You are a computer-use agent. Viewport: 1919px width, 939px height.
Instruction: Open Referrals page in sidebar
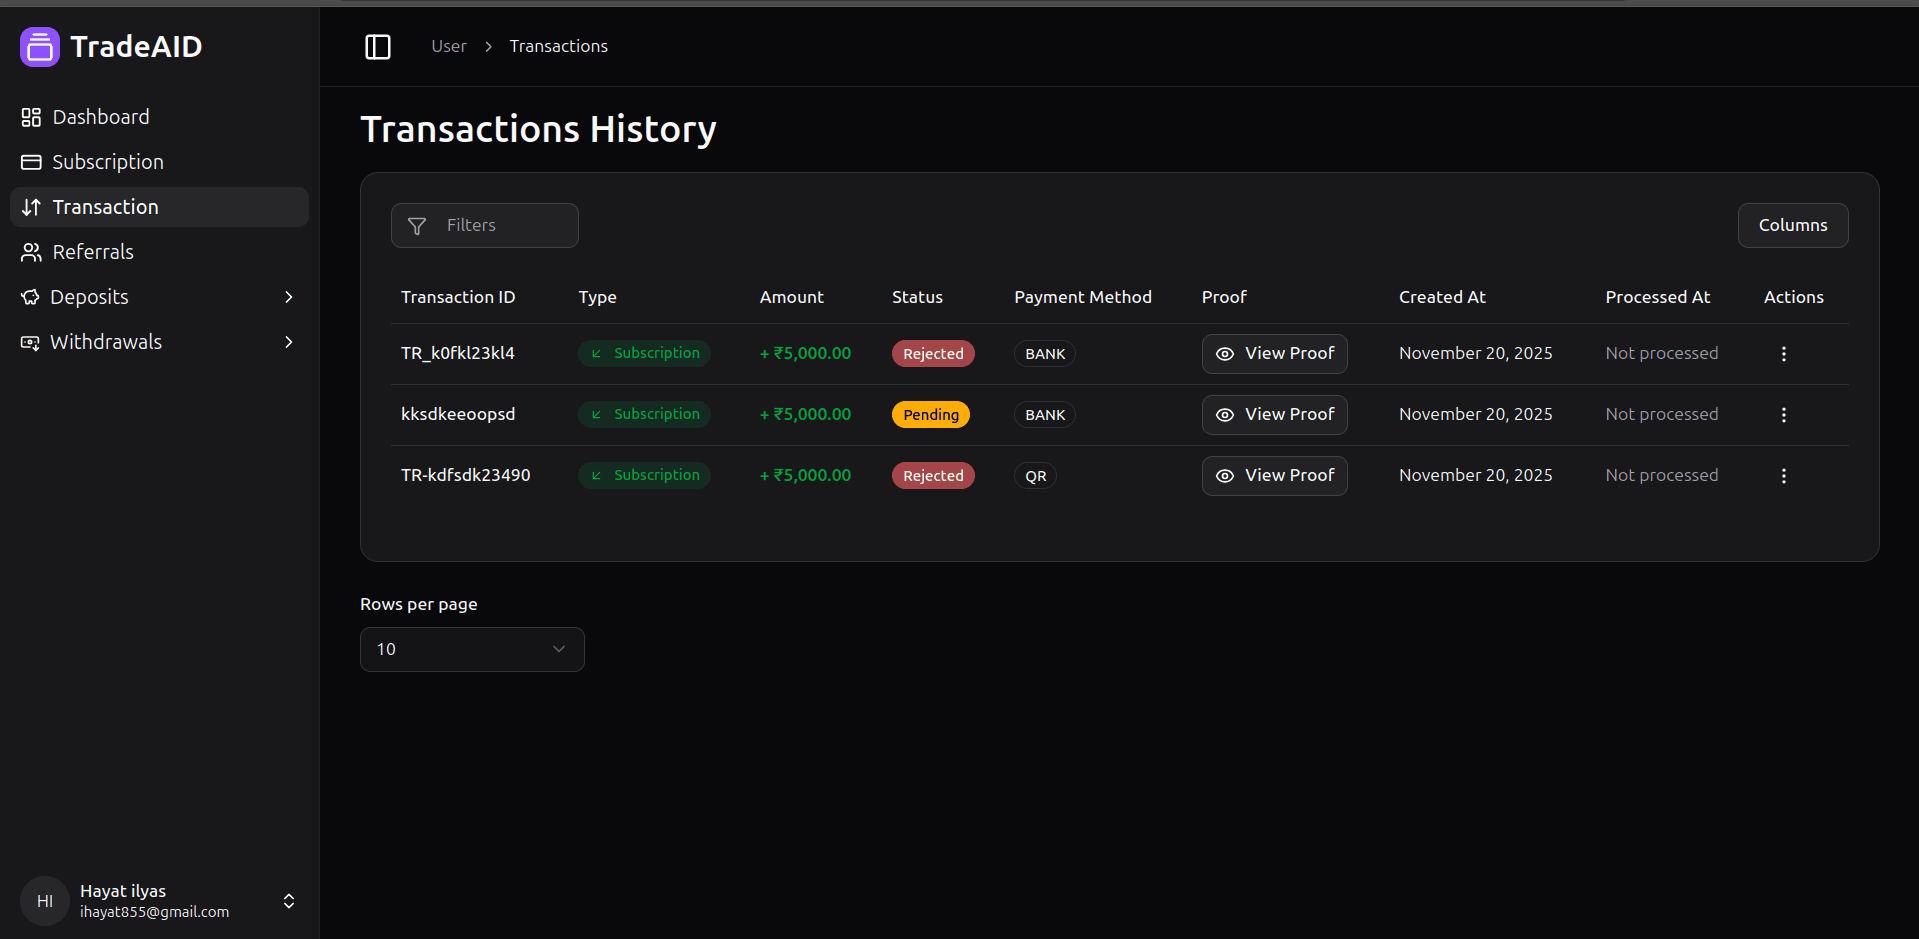[159, 252]
